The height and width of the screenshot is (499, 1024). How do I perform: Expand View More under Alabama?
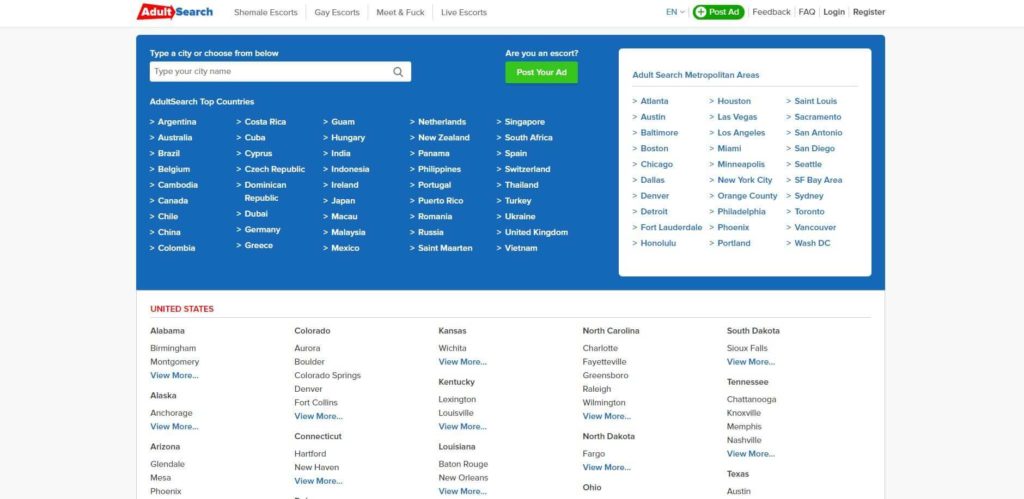[174, 376]
